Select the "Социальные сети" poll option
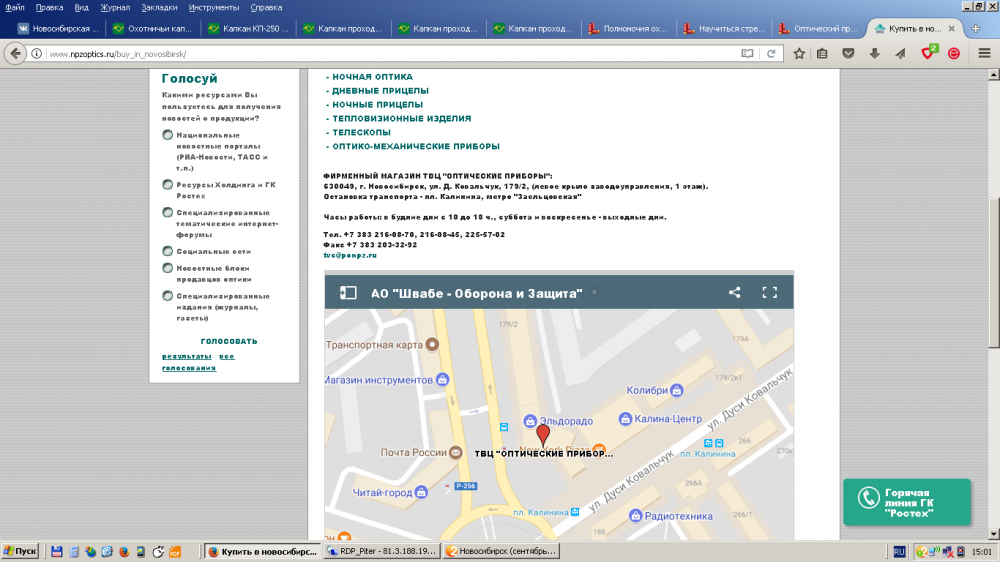The image size is (1000, 562). [x=167, y=251]
